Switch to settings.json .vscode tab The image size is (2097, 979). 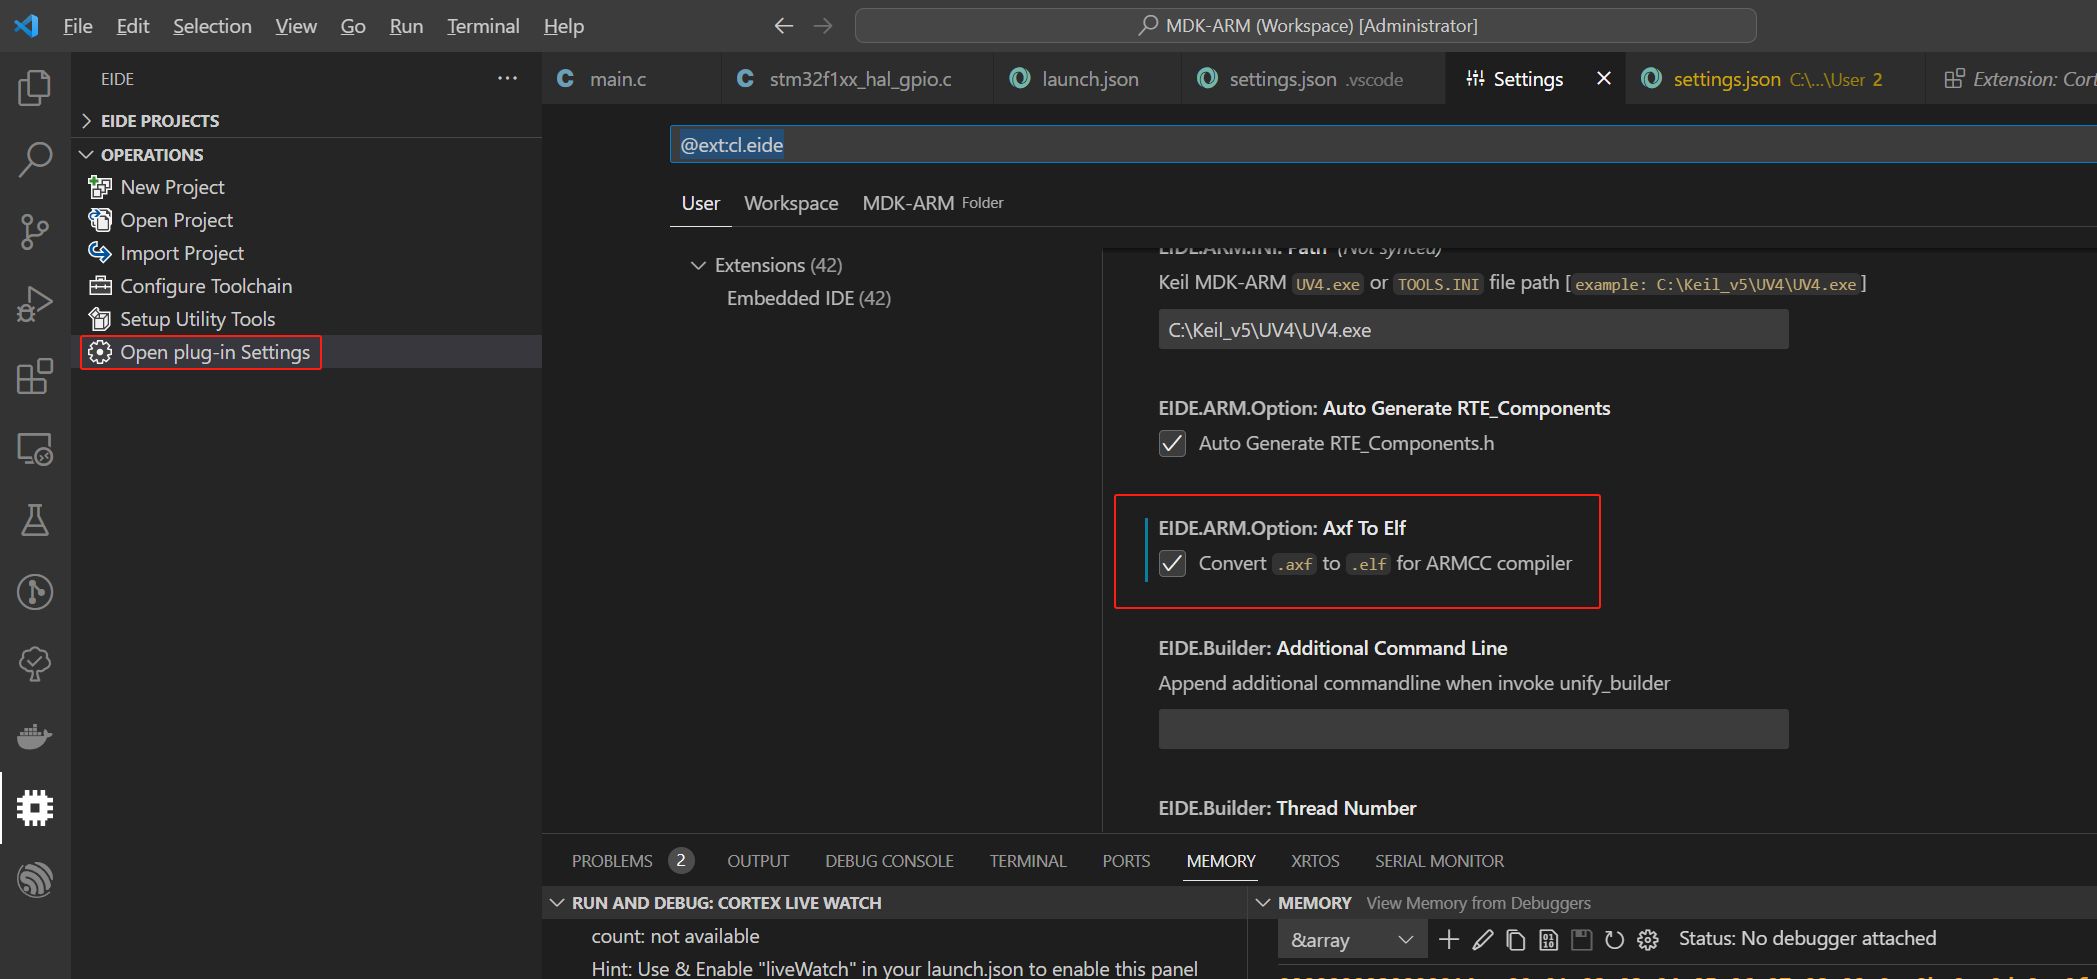coord(1314,79)
